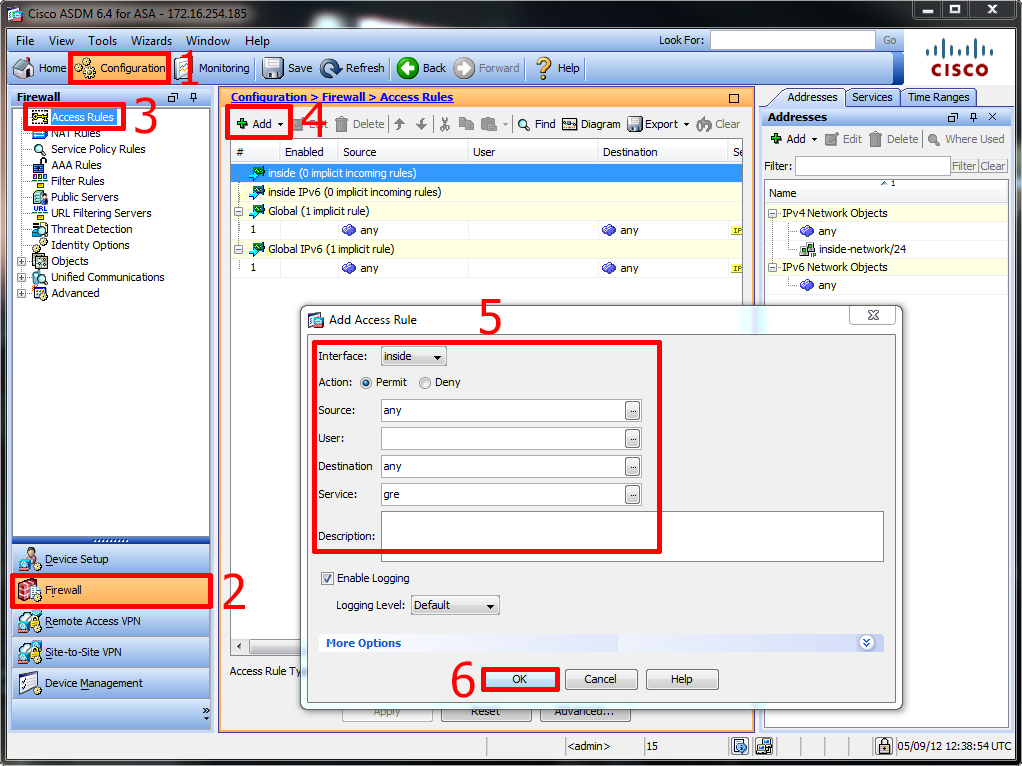Click the Delete rule icon in Access Rules toolbar
The image size is (1022, 766).
pyautogui.click(x=360, y=124)
